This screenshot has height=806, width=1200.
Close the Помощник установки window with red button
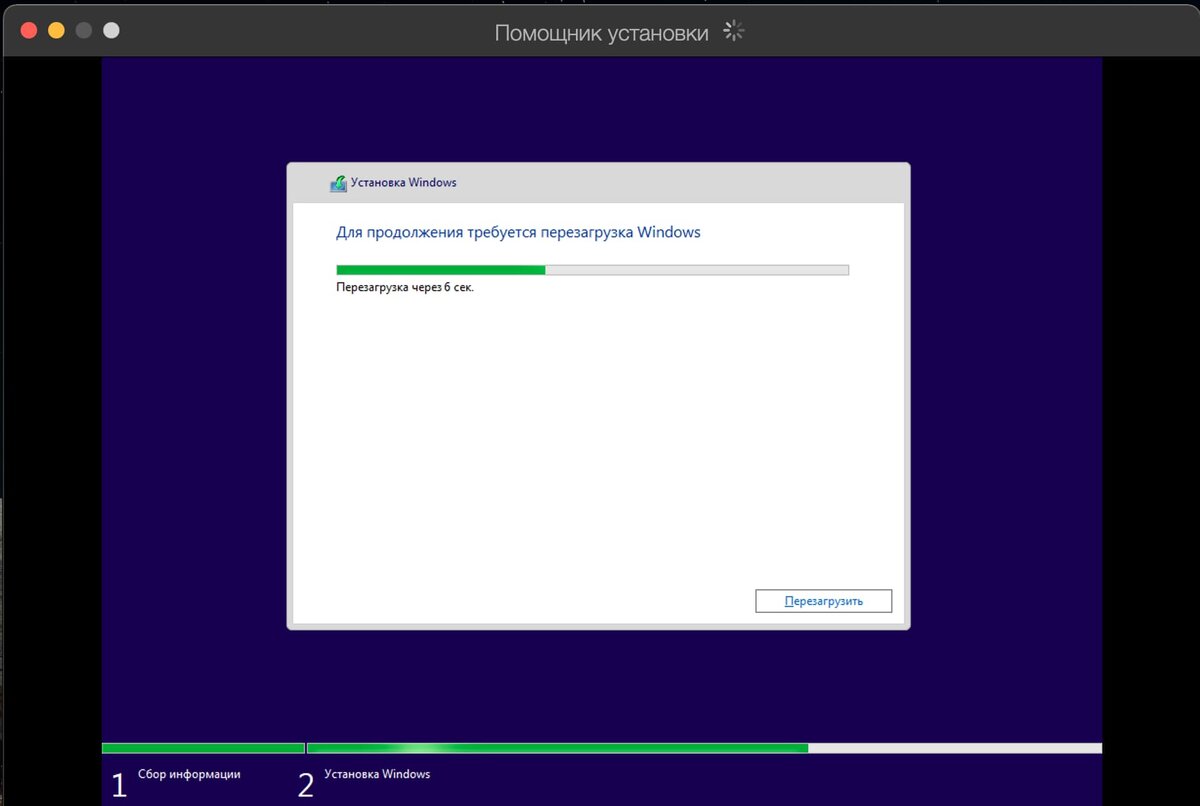(28, 30)
